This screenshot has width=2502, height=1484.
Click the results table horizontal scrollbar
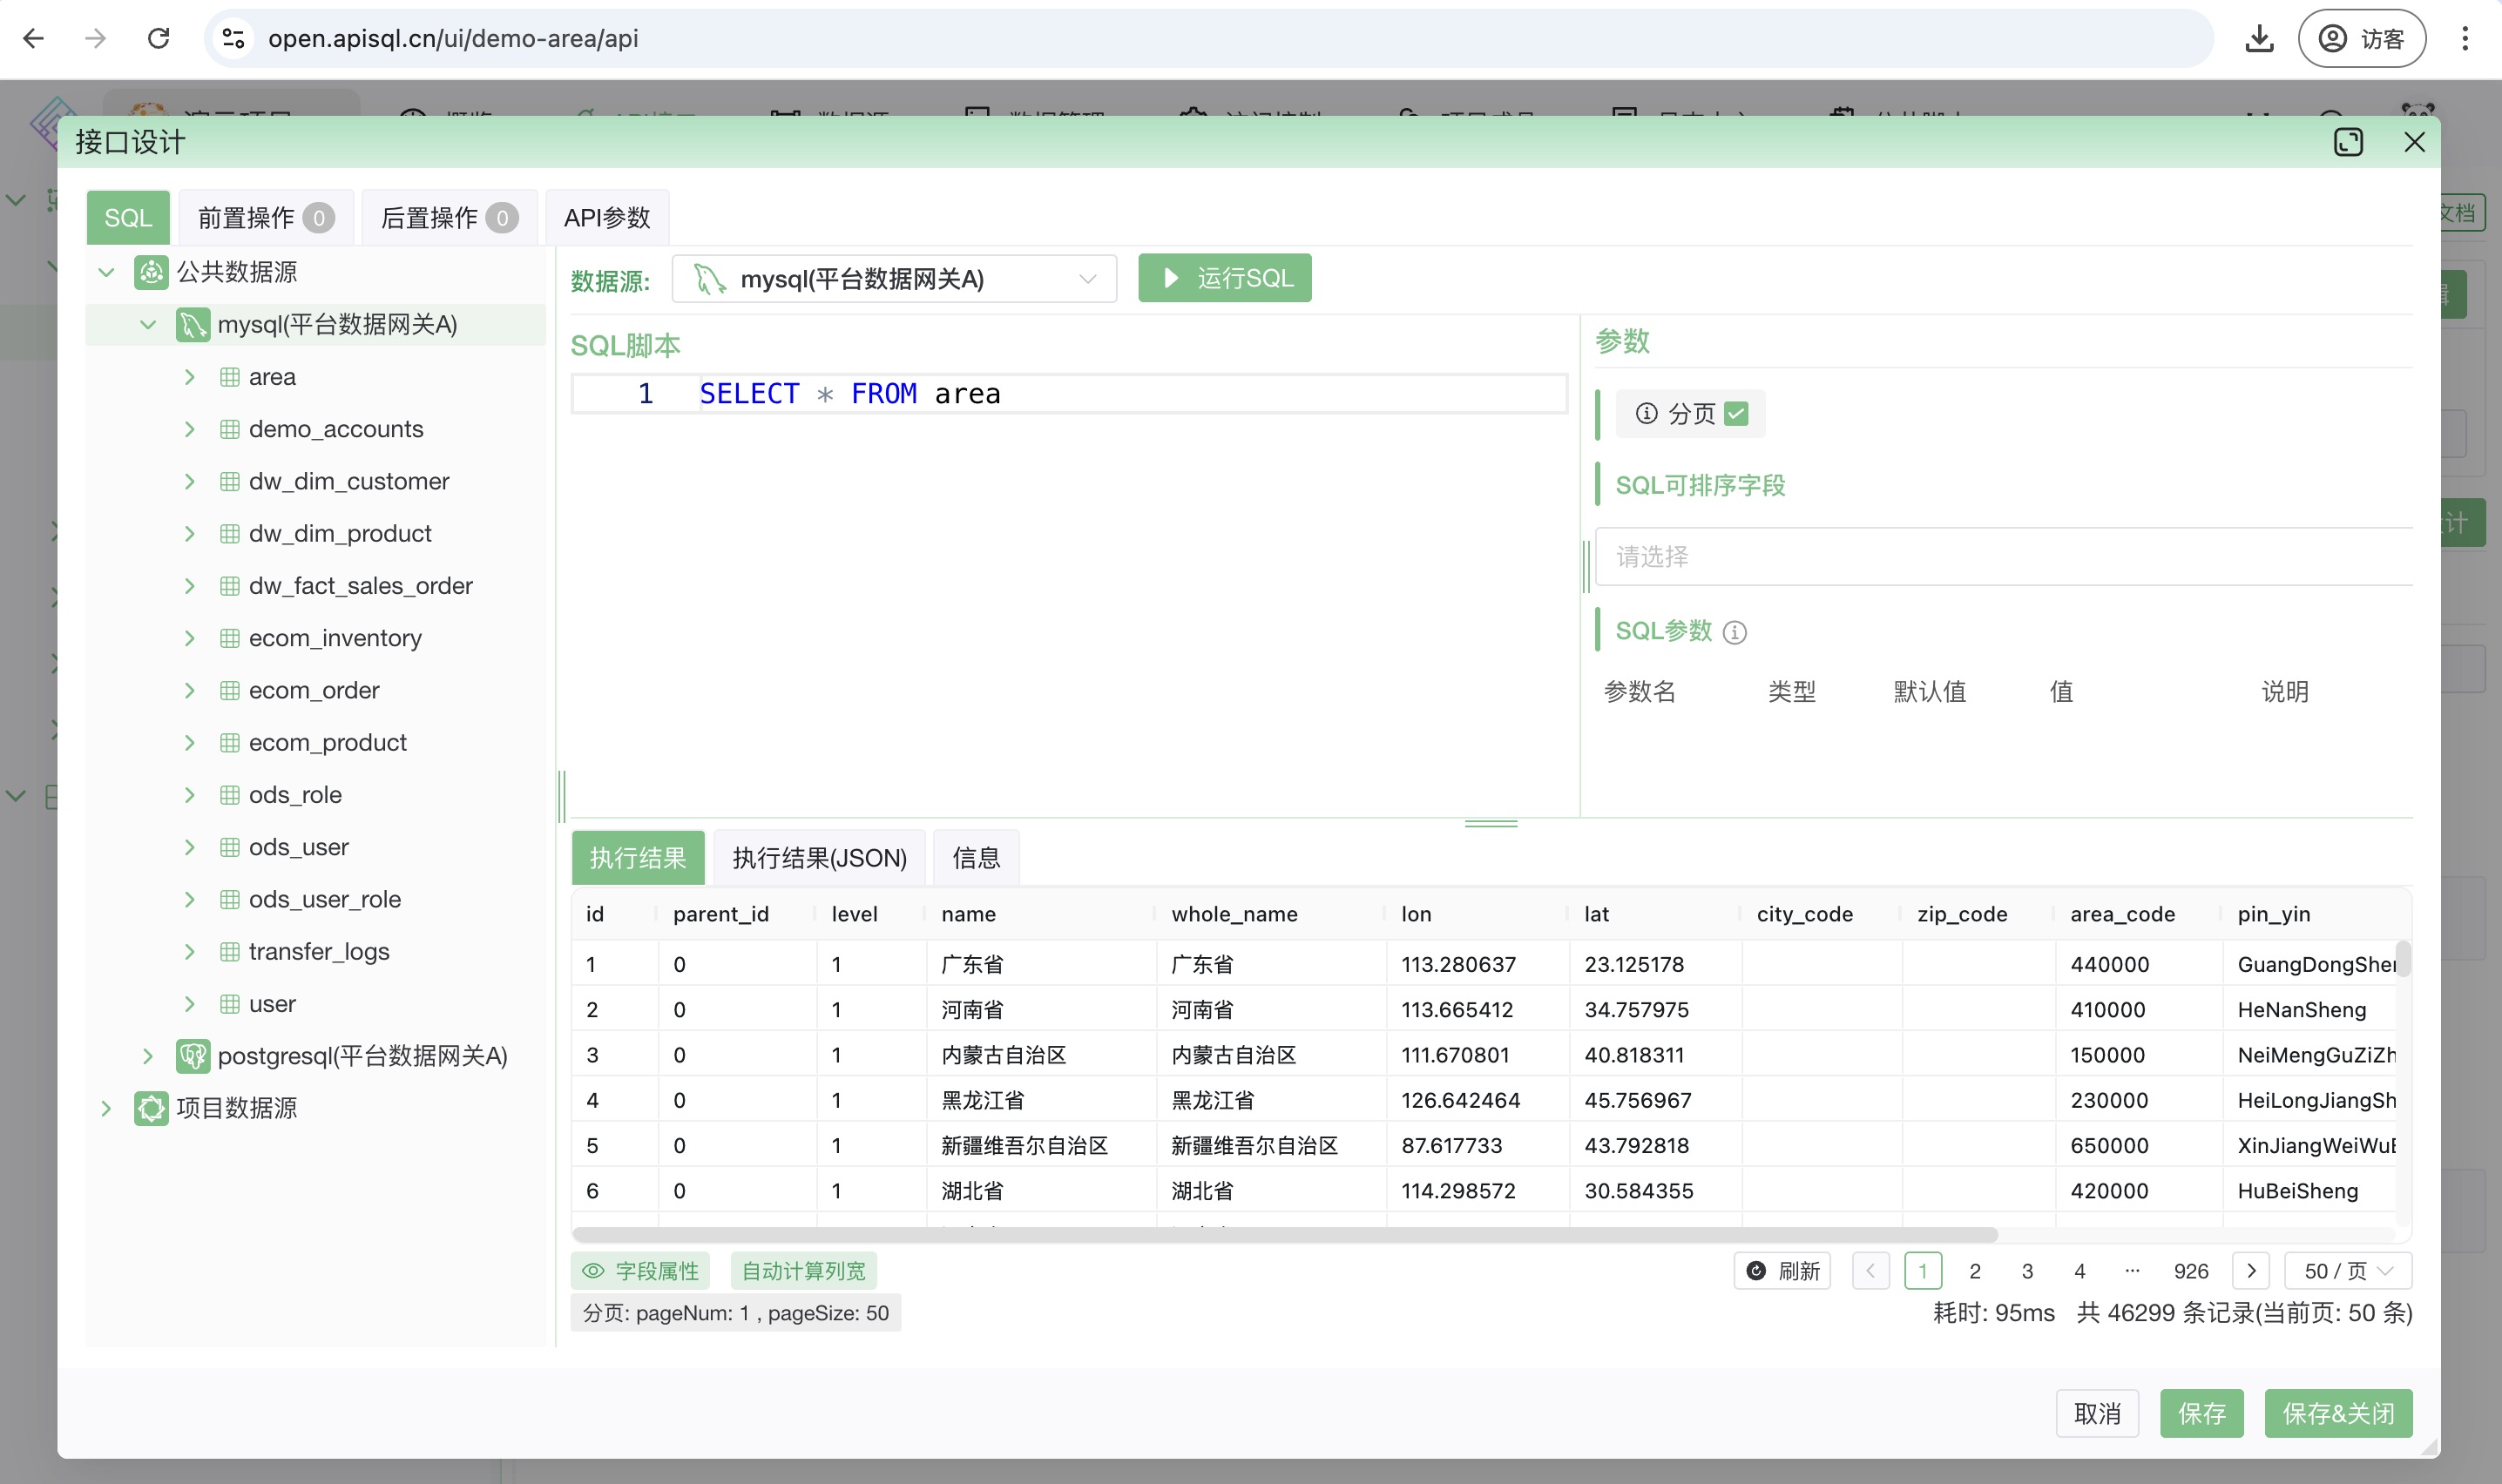pyautogui.click(x=1284, y=1235)
